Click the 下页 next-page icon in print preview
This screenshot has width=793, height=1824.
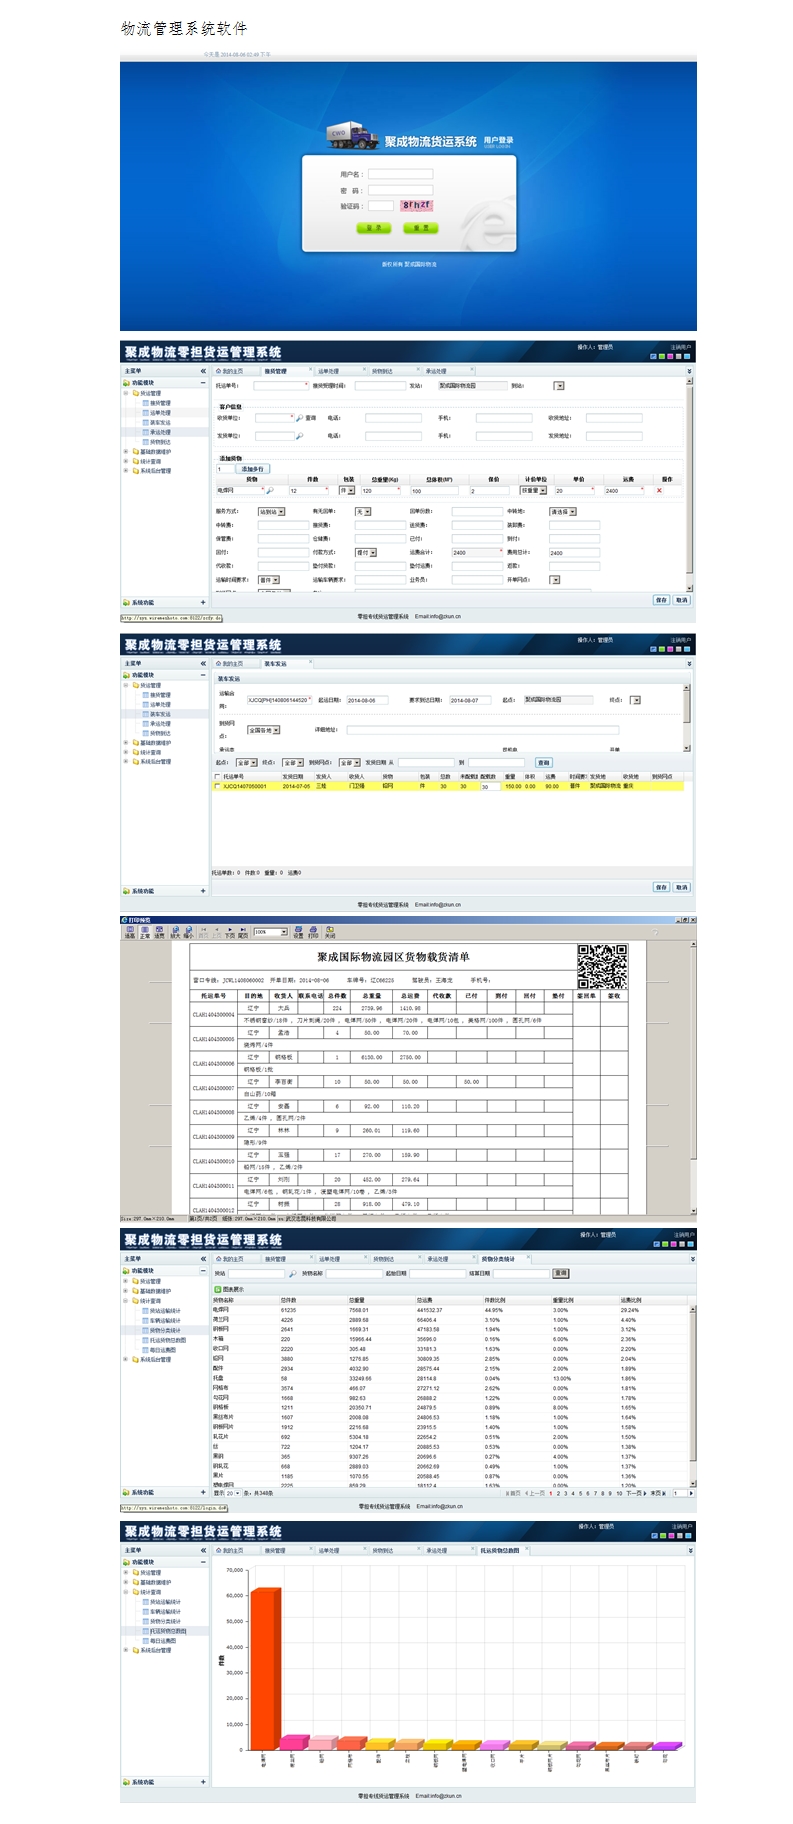click(229, 932)
